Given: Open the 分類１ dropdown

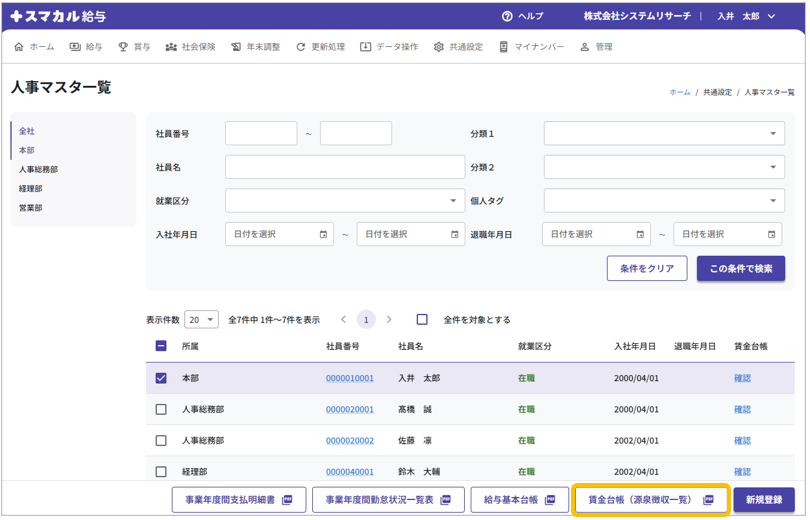Looking at the screenshot, I should pyautogui.click(x=664, y=134).
